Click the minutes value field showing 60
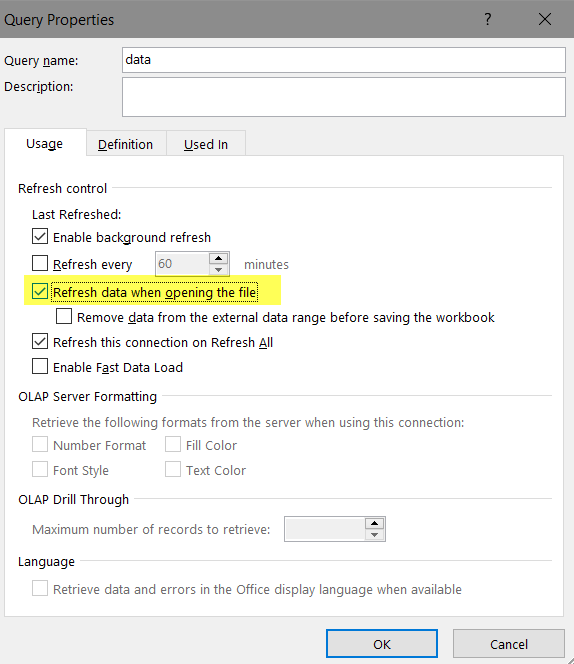574x664 pixels. 182,264
